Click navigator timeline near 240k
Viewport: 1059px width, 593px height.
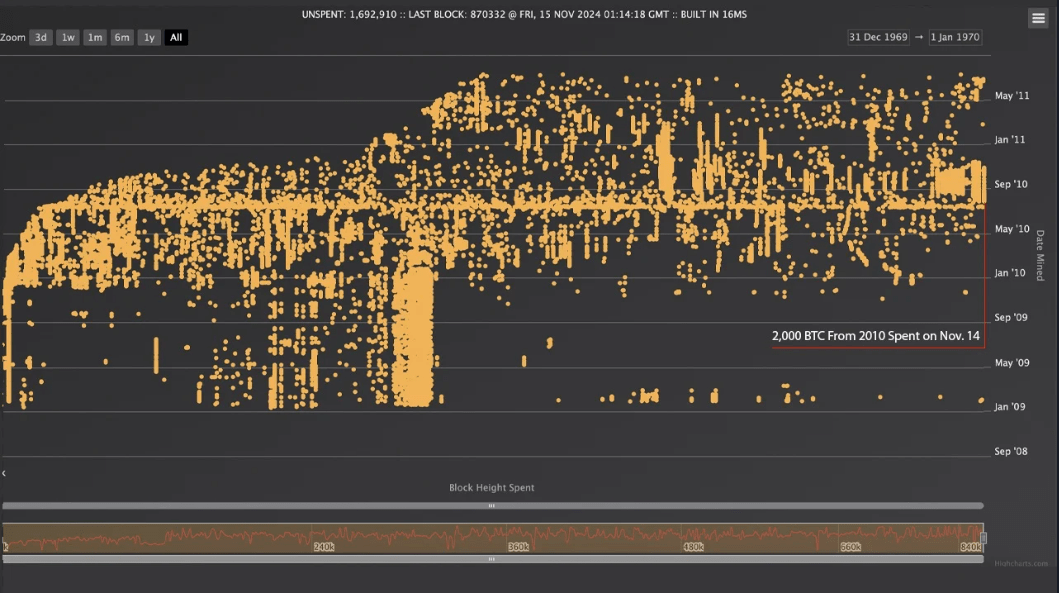tap(324, 547)
